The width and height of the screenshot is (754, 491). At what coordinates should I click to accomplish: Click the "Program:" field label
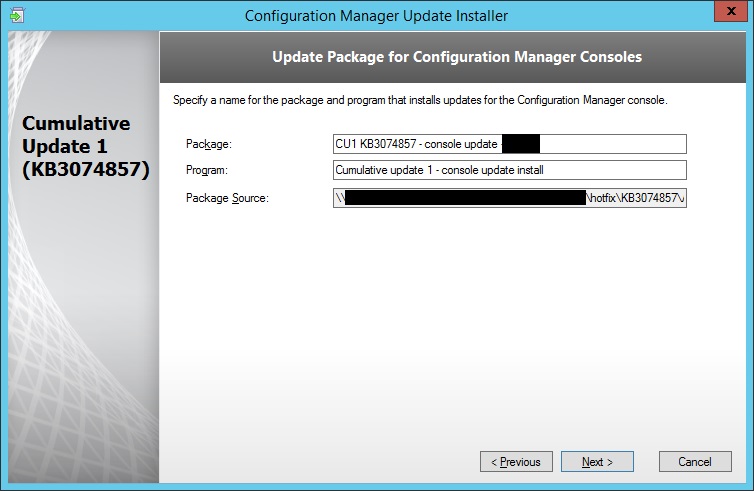pyautogui.click(x=208, y=171)
